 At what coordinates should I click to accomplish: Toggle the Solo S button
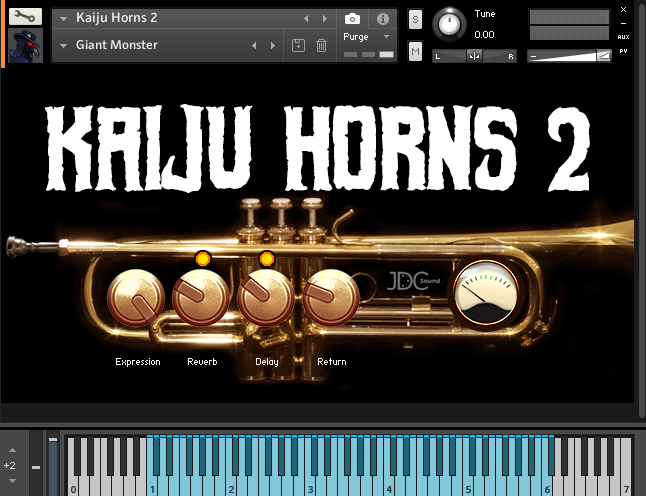415,19
